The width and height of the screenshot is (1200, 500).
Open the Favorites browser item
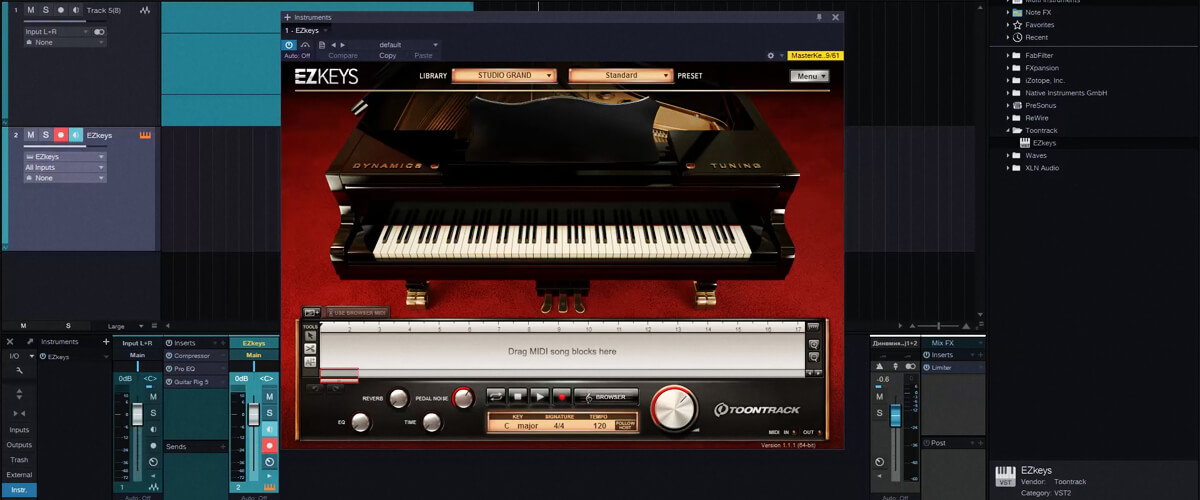pyautogui.click(x=1040, y=24)
